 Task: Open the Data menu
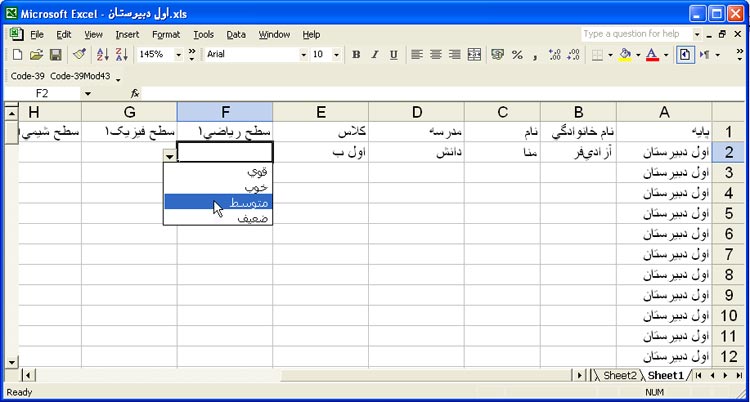[x=235, y=34]
